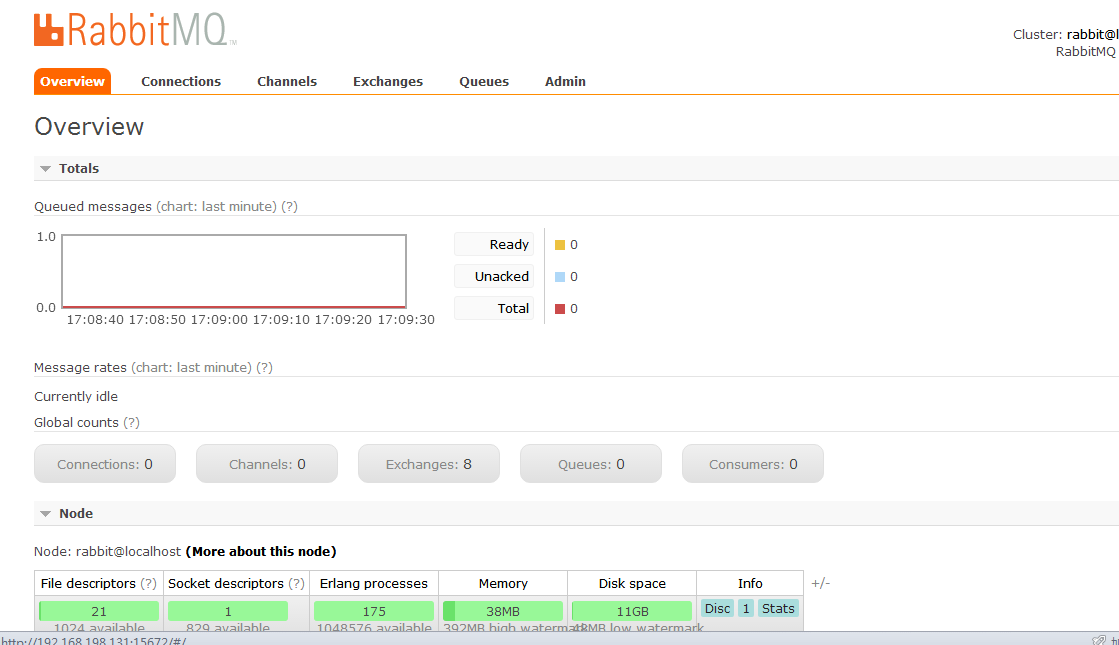The image size is (1119, 645).
Task: Click the Memory usage bar showing 38MB
Action: tap(503, 611)
